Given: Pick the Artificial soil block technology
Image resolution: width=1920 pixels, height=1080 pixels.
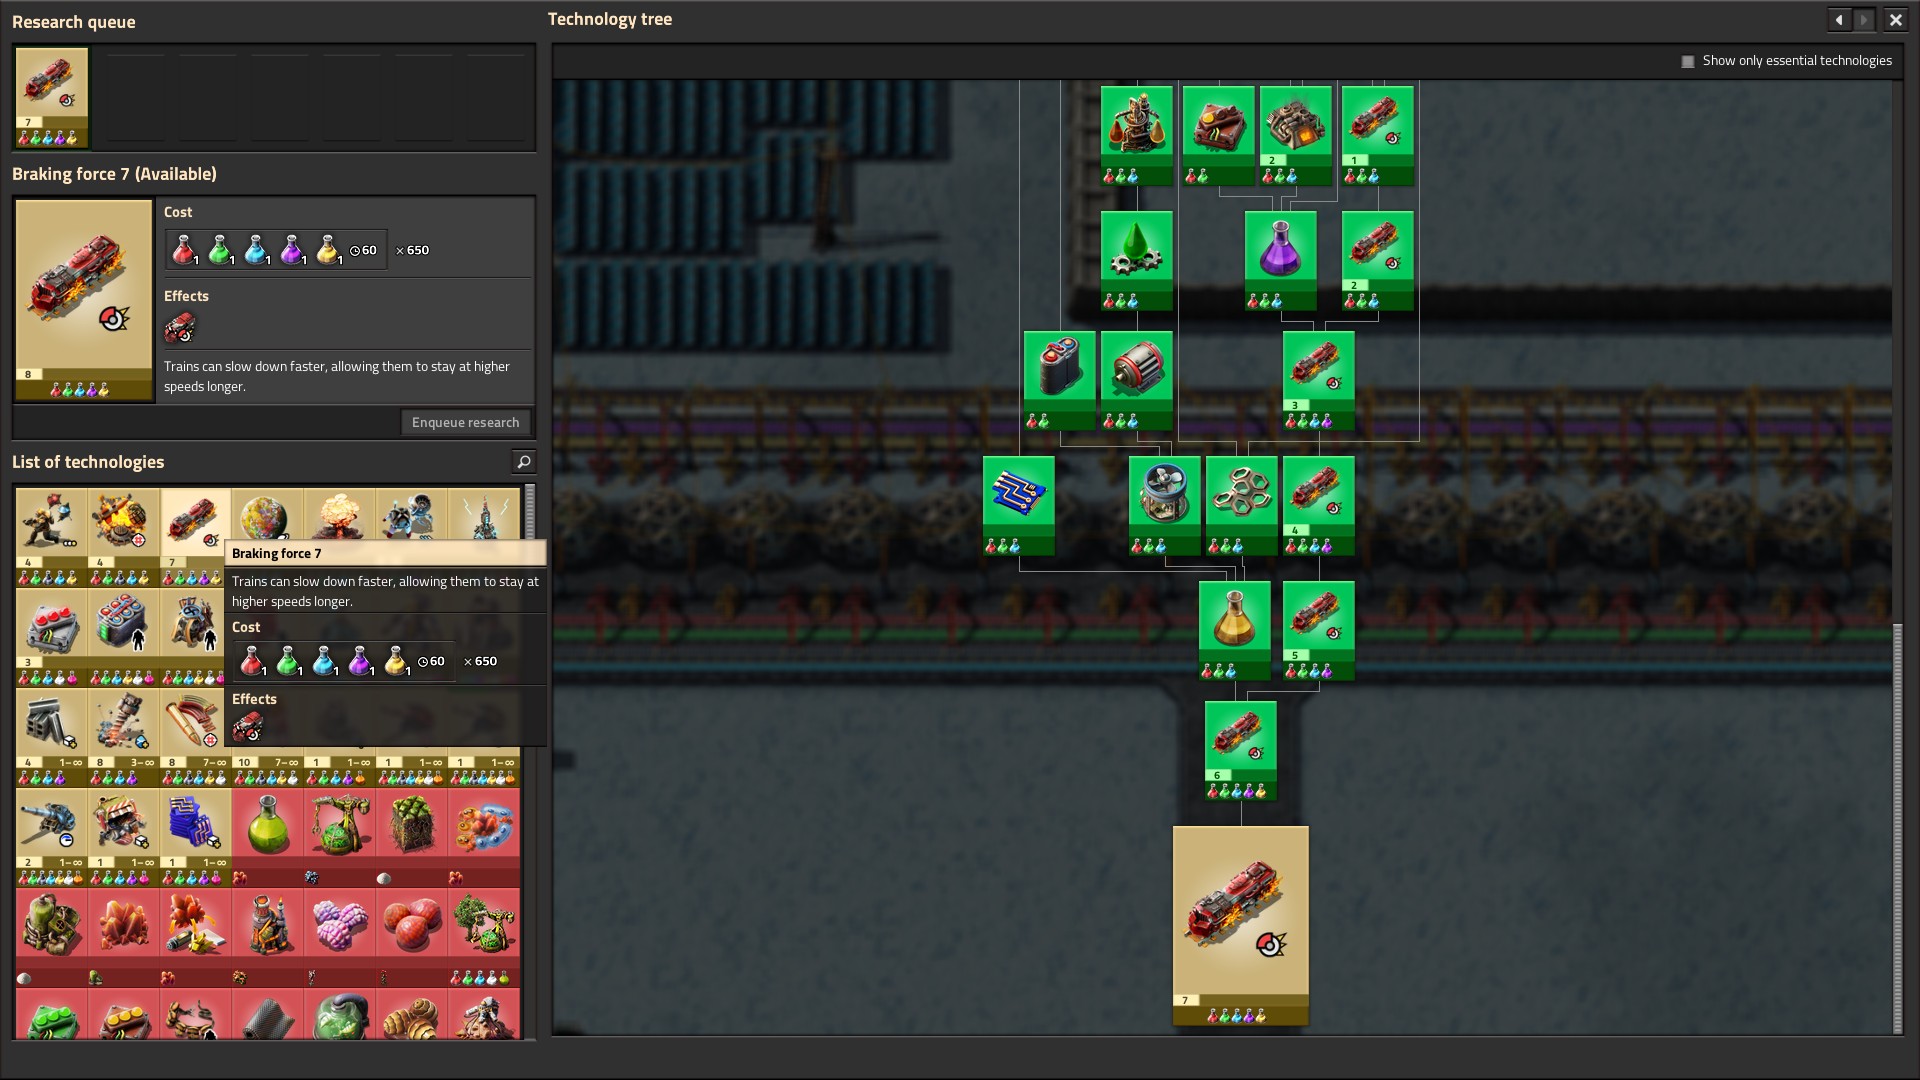Looking at the screenshot, I should pyautogui.click(x=412, y=837).
